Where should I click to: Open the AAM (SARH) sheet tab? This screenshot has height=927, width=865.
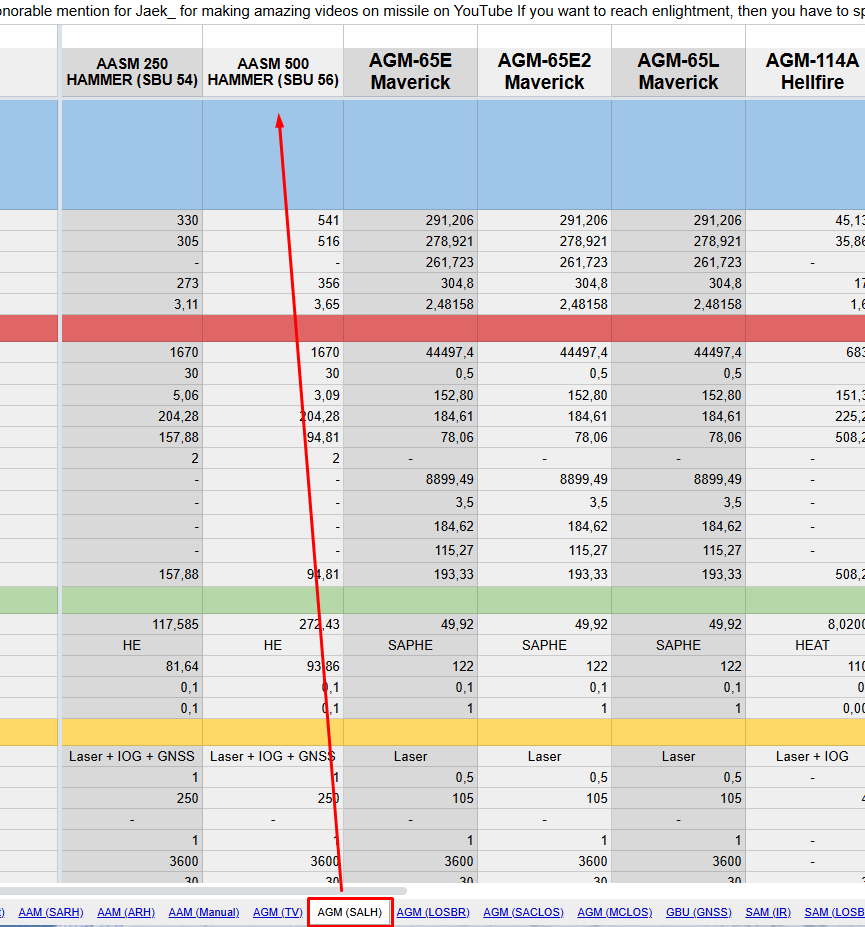pyautogui.click(x=50, y=912)
